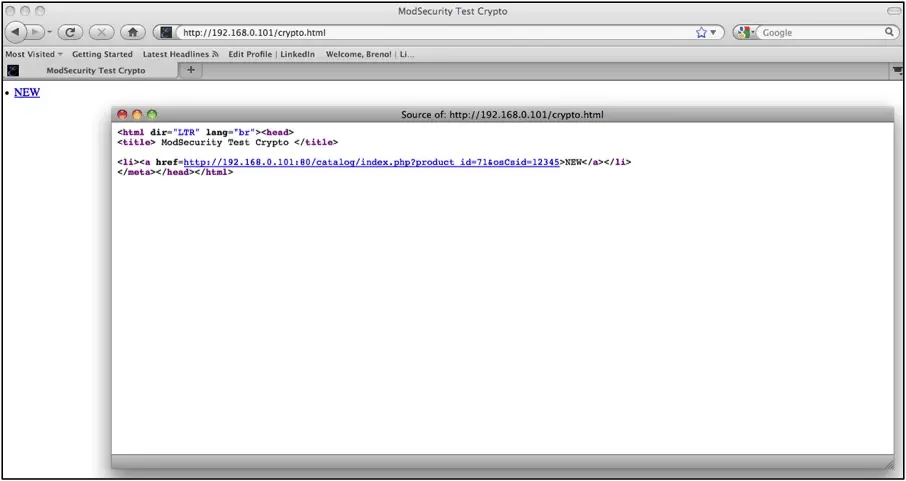
Task: Open the back/forward history dropdown arrow
Action: (50, 33)
